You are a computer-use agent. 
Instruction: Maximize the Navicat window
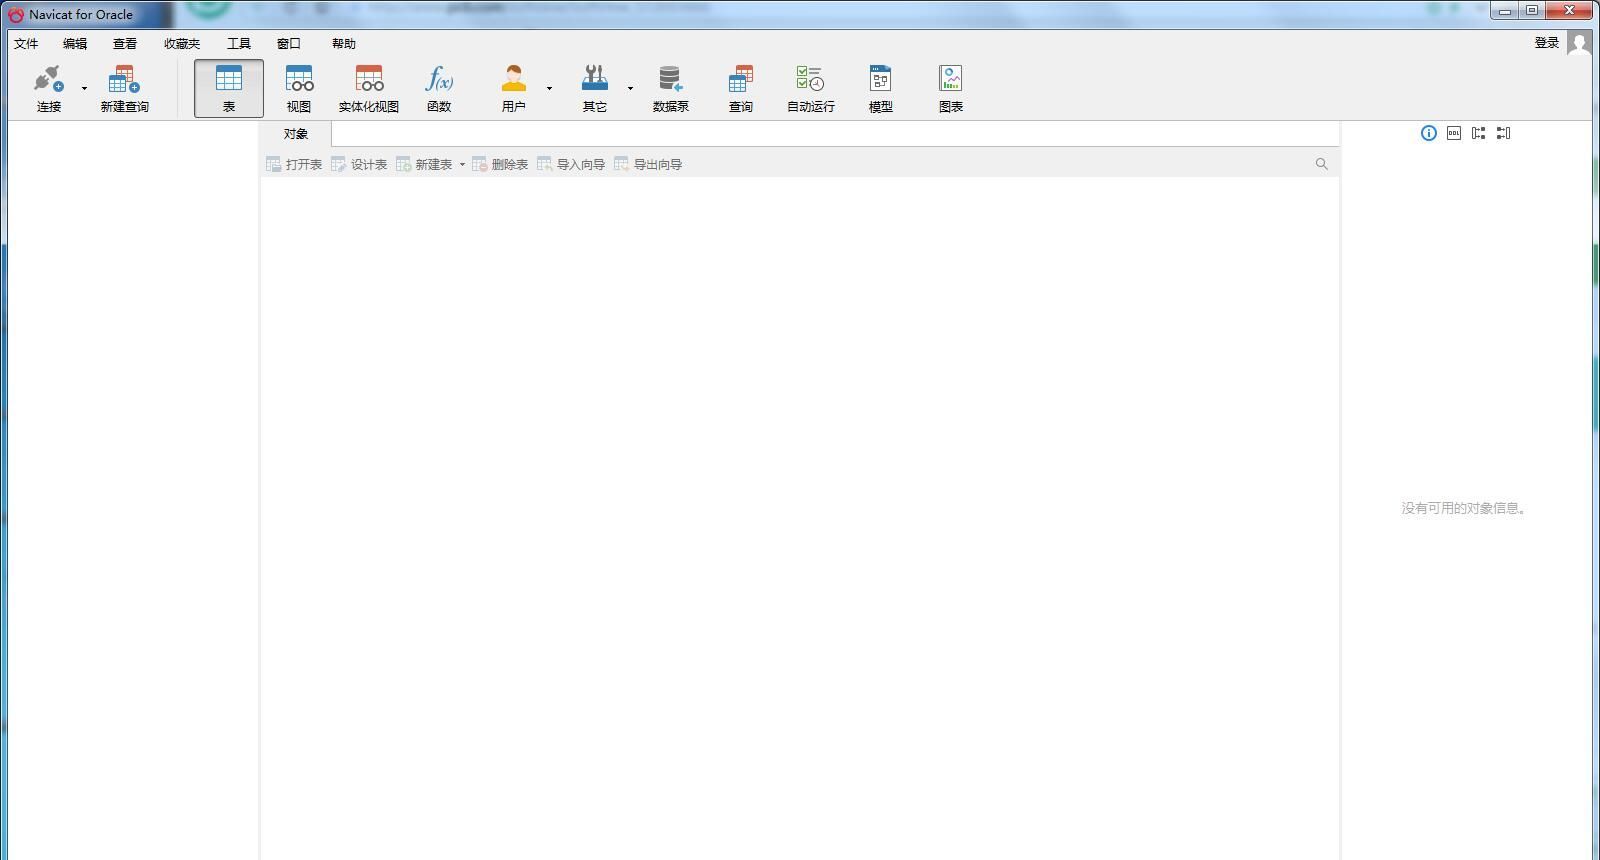[1532, 11]
